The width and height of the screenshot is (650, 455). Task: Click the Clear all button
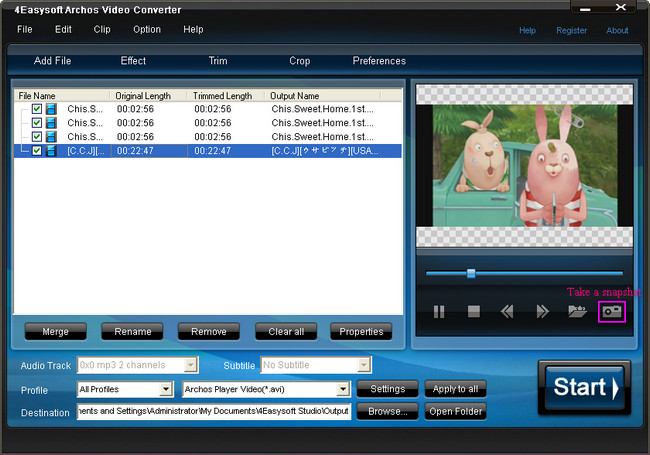coord(286,332)
